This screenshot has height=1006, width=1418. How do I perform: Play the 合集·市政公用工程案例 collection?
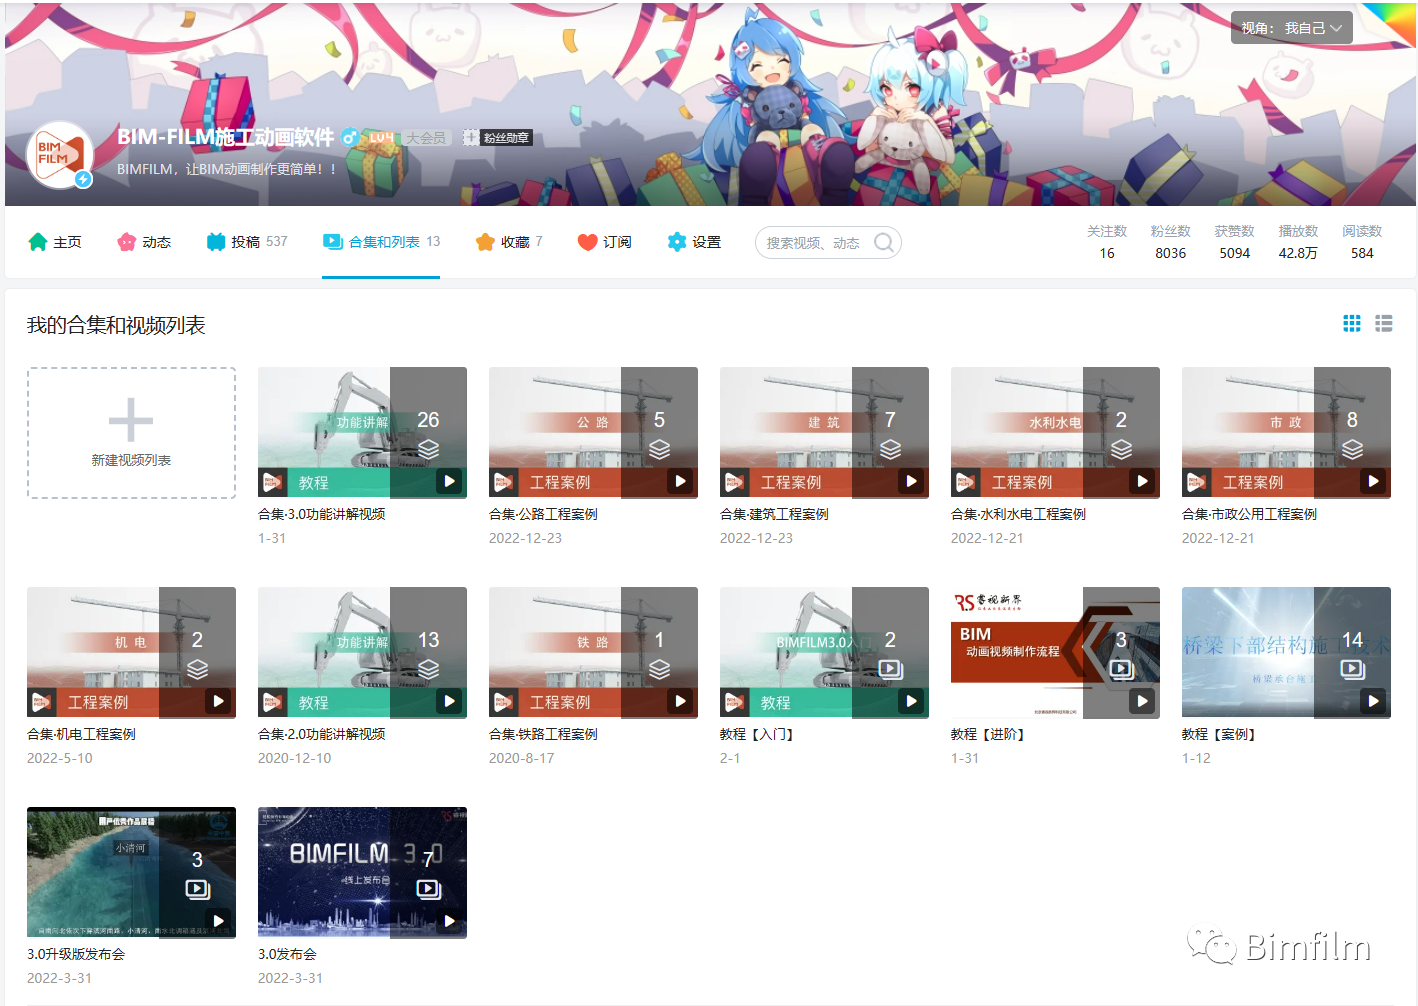[1373, 481]
